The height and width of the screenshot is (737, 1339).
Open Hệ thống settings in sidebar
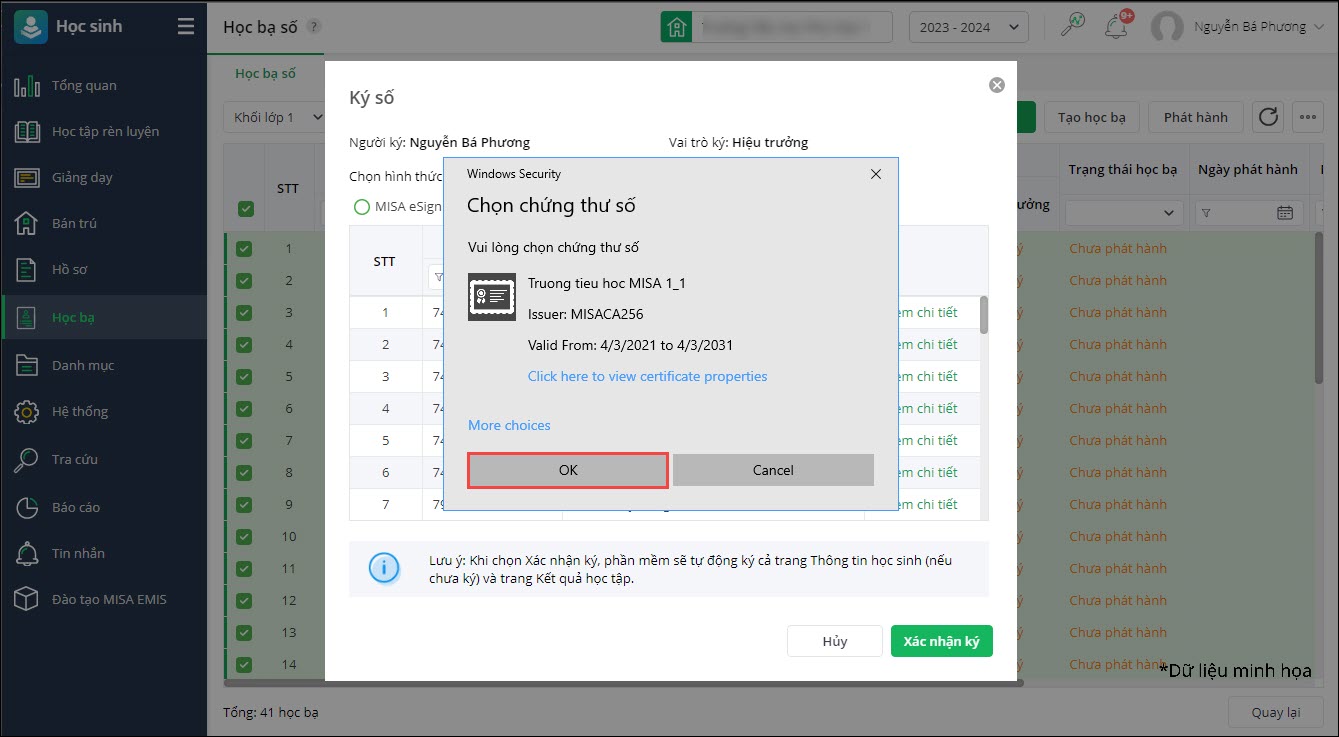click(103, 412)
